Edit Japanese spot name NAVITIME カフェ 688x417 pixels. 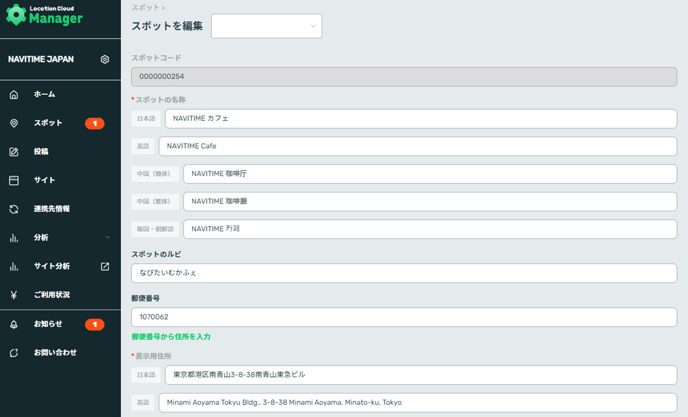[421, 119]
